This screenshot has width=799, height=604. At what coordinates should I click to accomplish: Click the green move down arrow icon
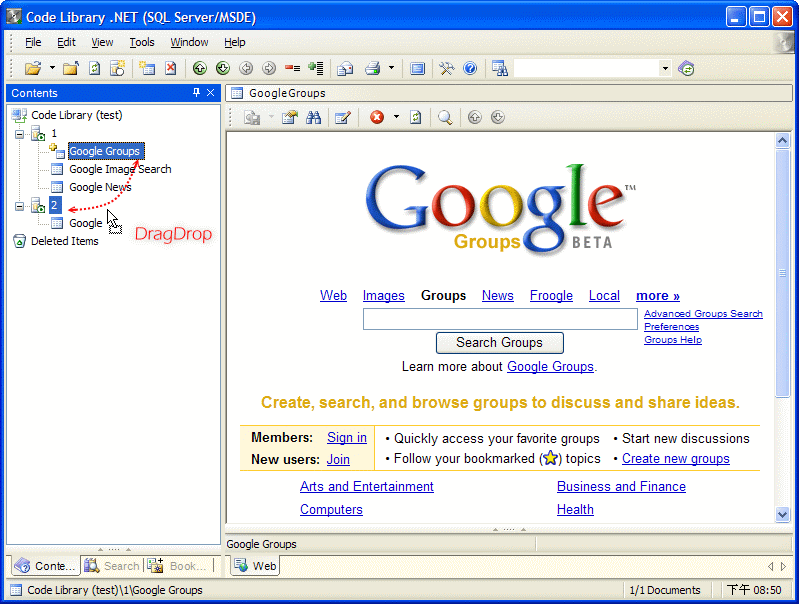(x=223, y=68)
